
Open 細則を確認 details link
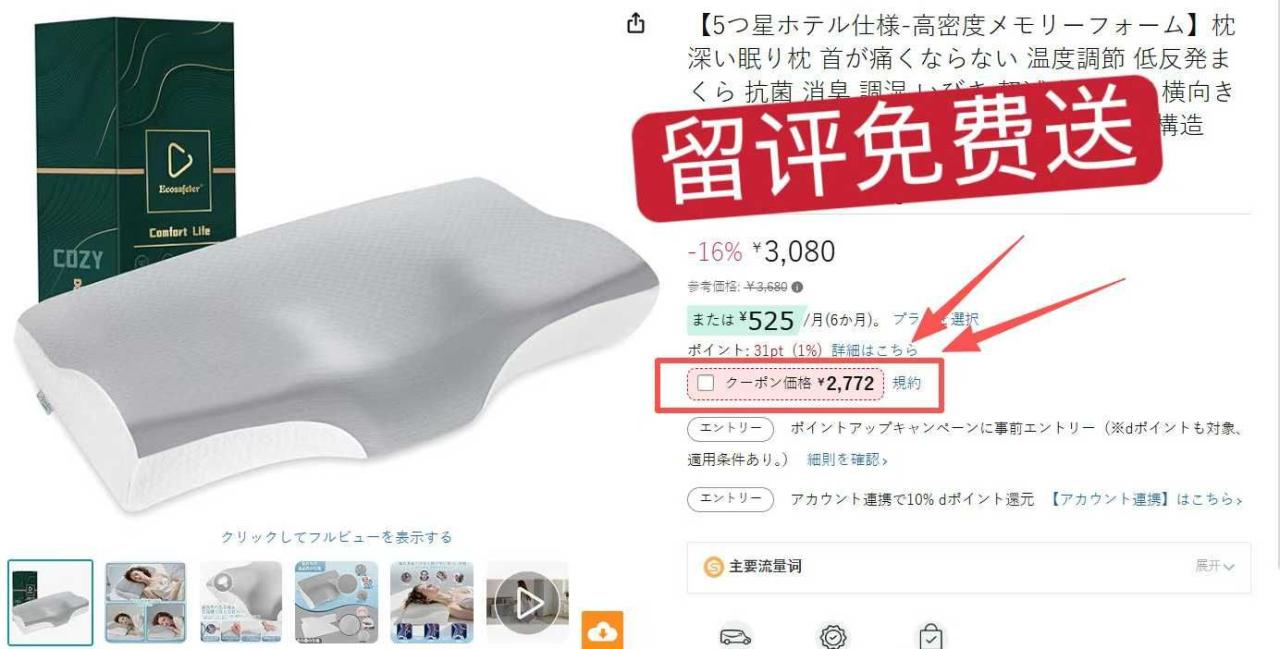point(847,460)
